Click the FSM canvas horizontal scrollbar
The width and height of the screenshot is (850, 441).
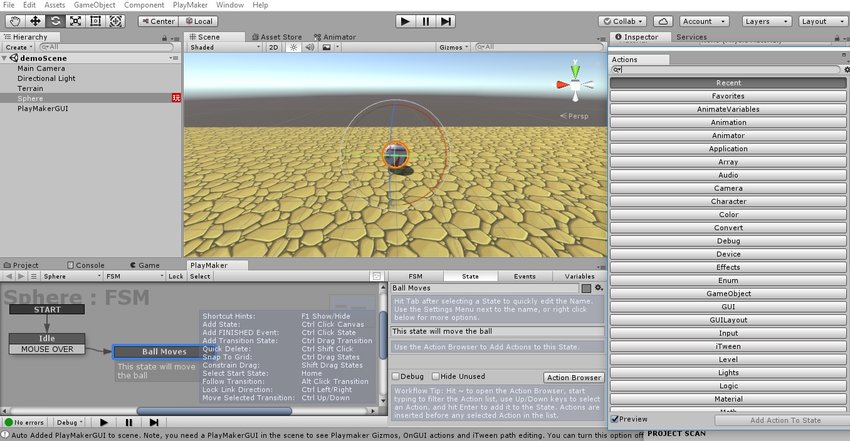click(x=214, y=411)
